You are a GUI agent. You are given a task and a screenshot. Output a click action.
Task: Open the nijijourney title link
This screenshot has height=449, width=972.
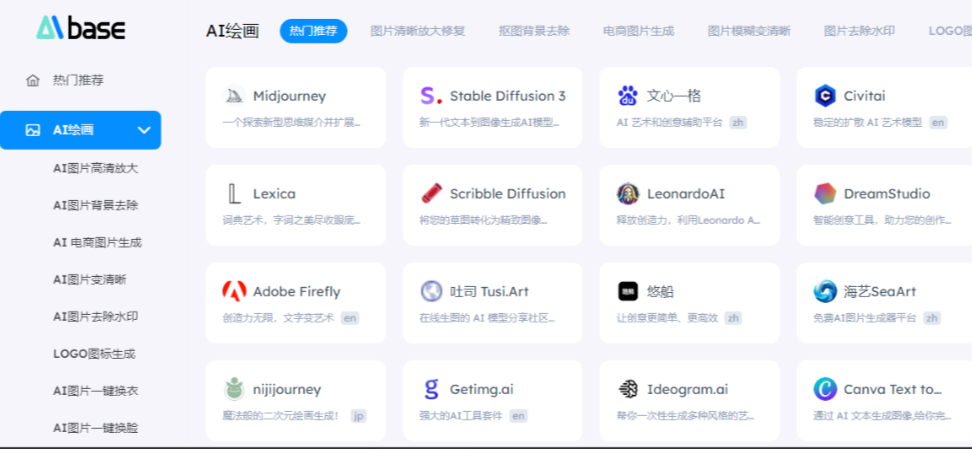click(287, 389)
